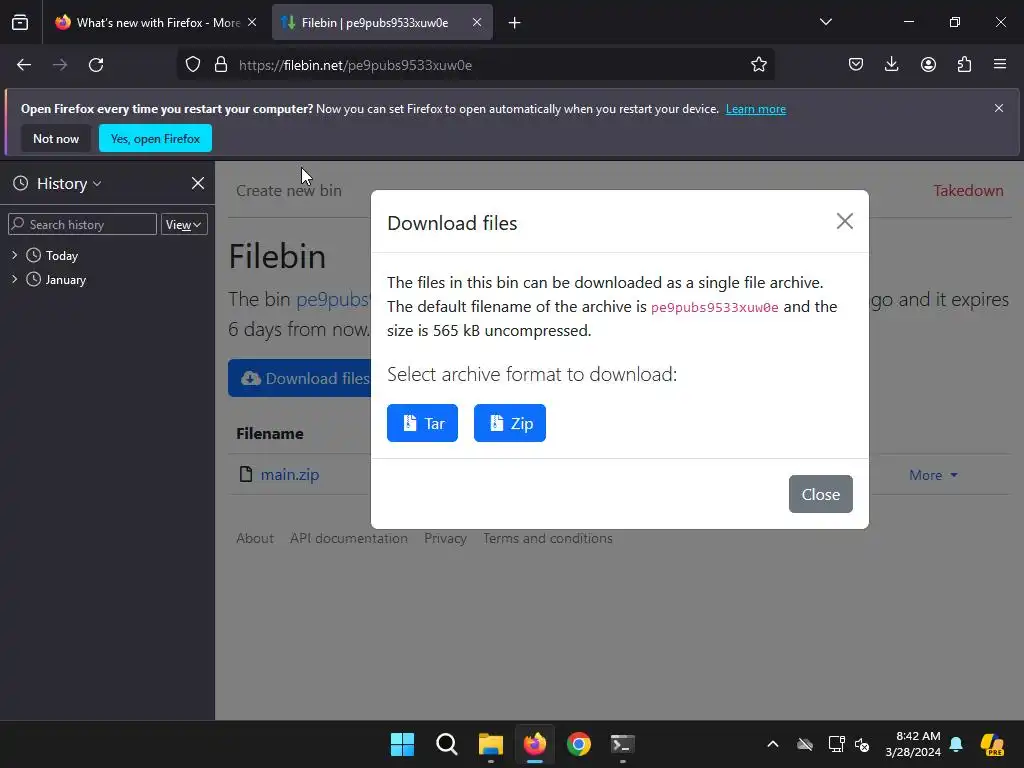
Task: Choose Not now in notification bar
Action: coord(56,138)
